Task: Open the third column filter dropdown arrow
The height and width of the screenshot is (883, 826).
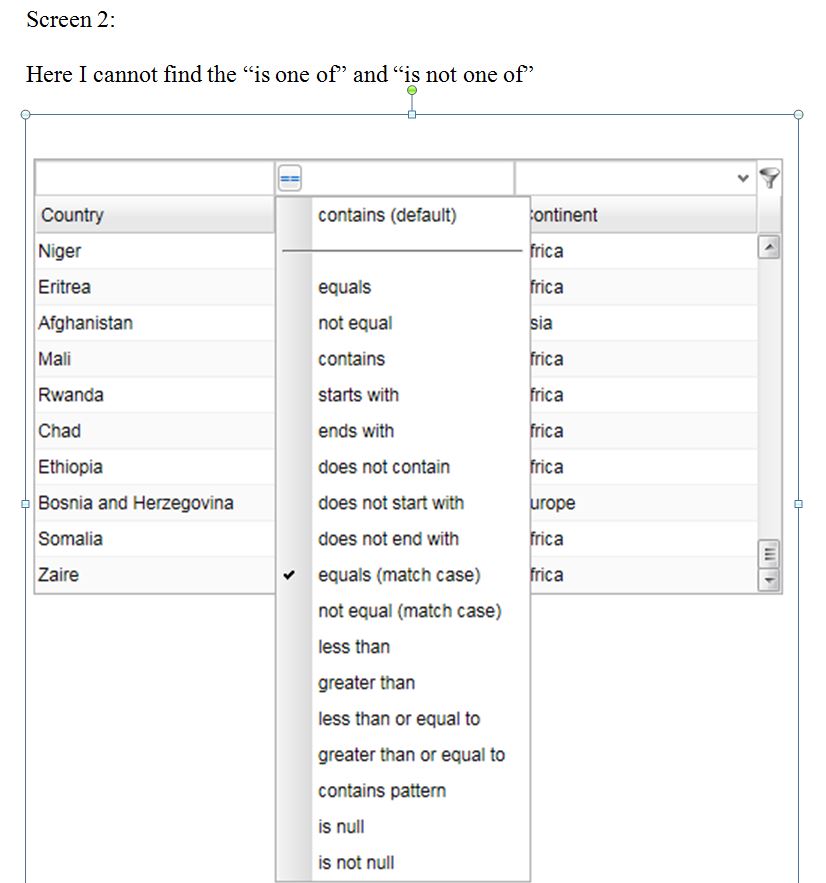Action: 743,178
